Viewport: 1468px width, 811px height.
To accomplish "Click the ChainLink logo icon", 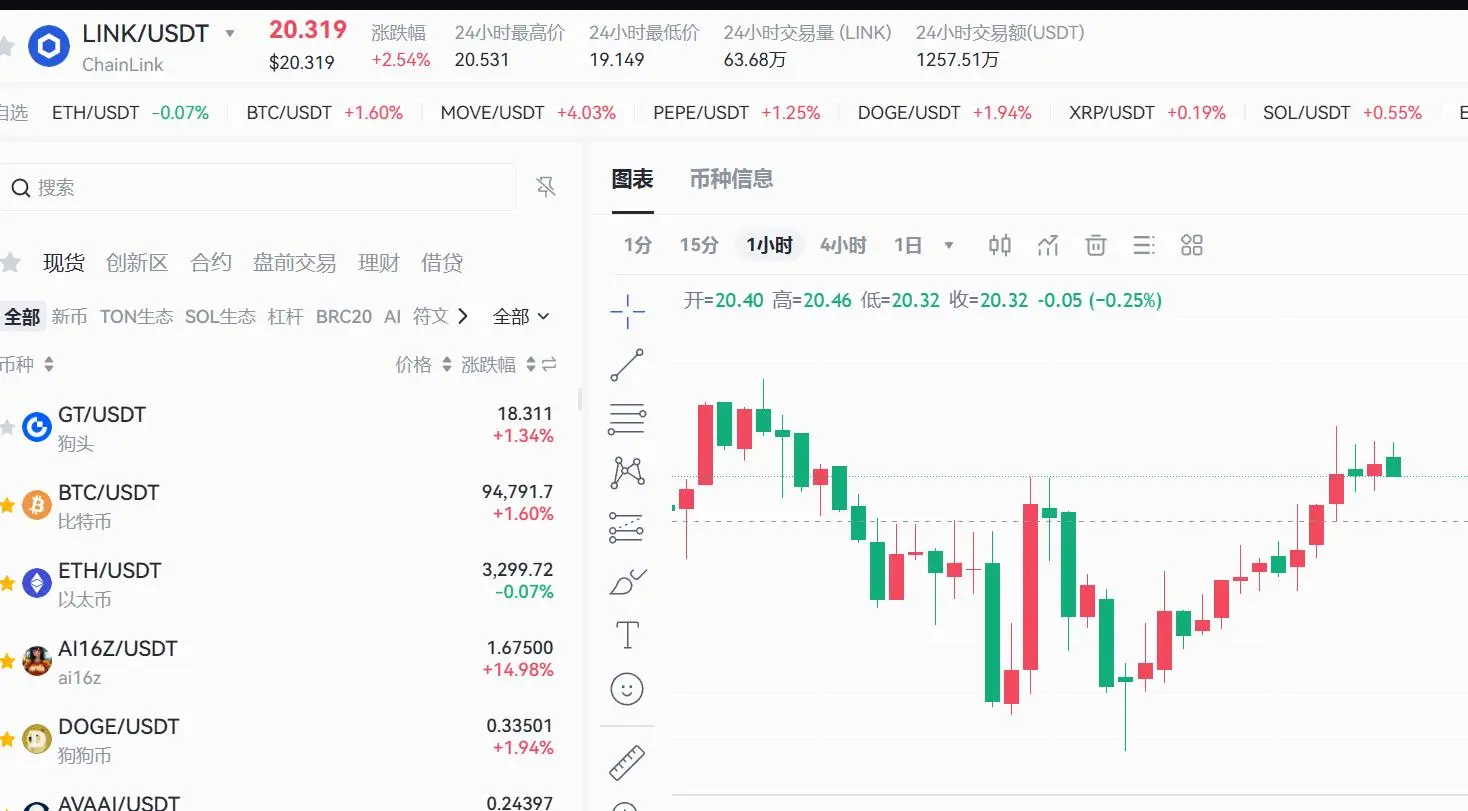I will [x=49, y=46].
